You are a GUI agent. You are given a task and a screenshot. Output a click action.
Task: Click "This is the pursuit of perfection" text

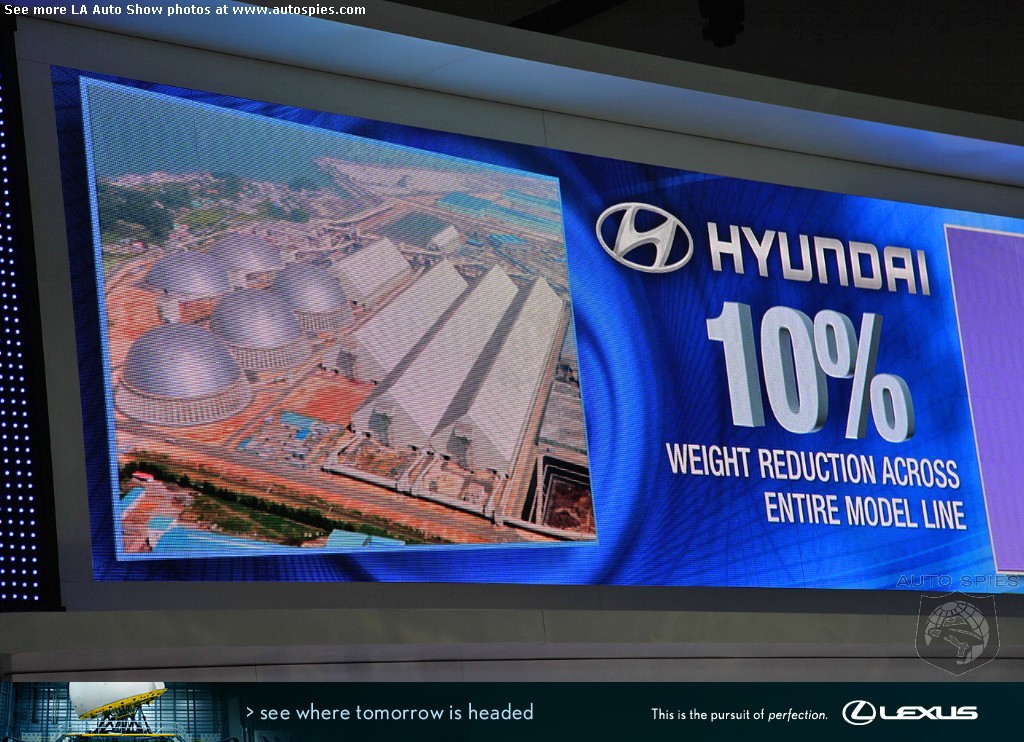pos(739,714)
